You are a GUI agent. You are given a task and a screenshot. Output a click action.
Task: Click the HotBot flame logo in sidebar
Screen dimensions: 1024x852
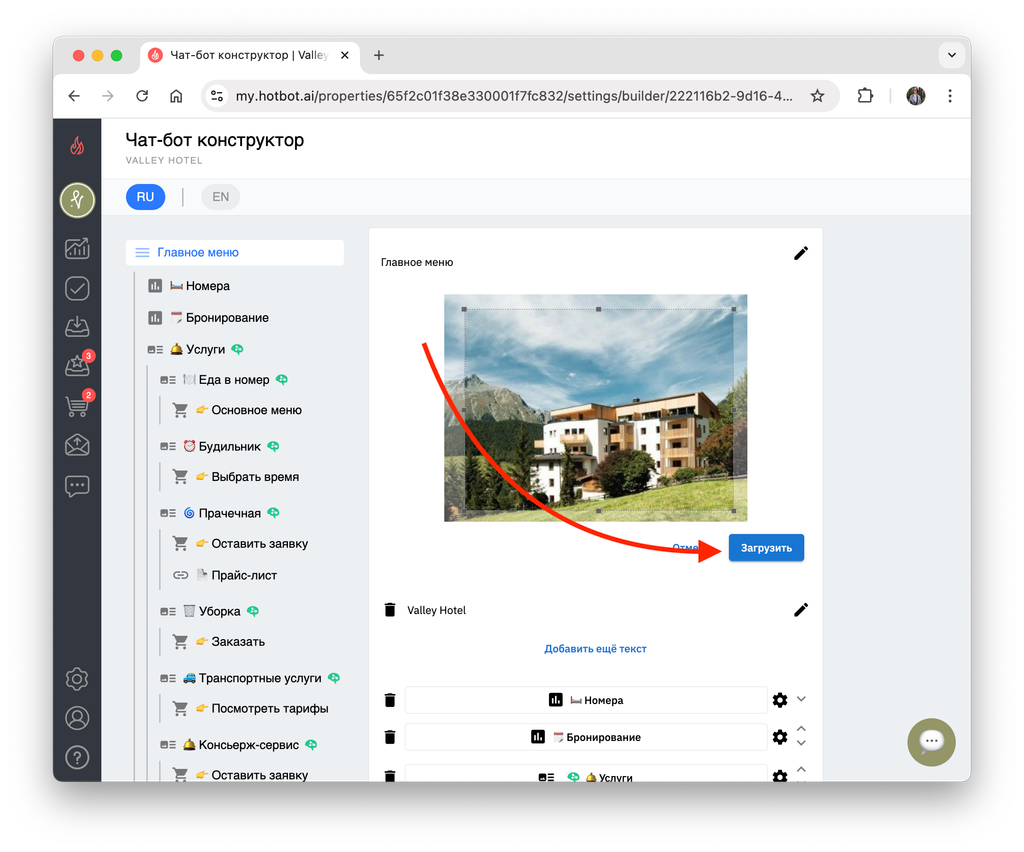(77, 145)
